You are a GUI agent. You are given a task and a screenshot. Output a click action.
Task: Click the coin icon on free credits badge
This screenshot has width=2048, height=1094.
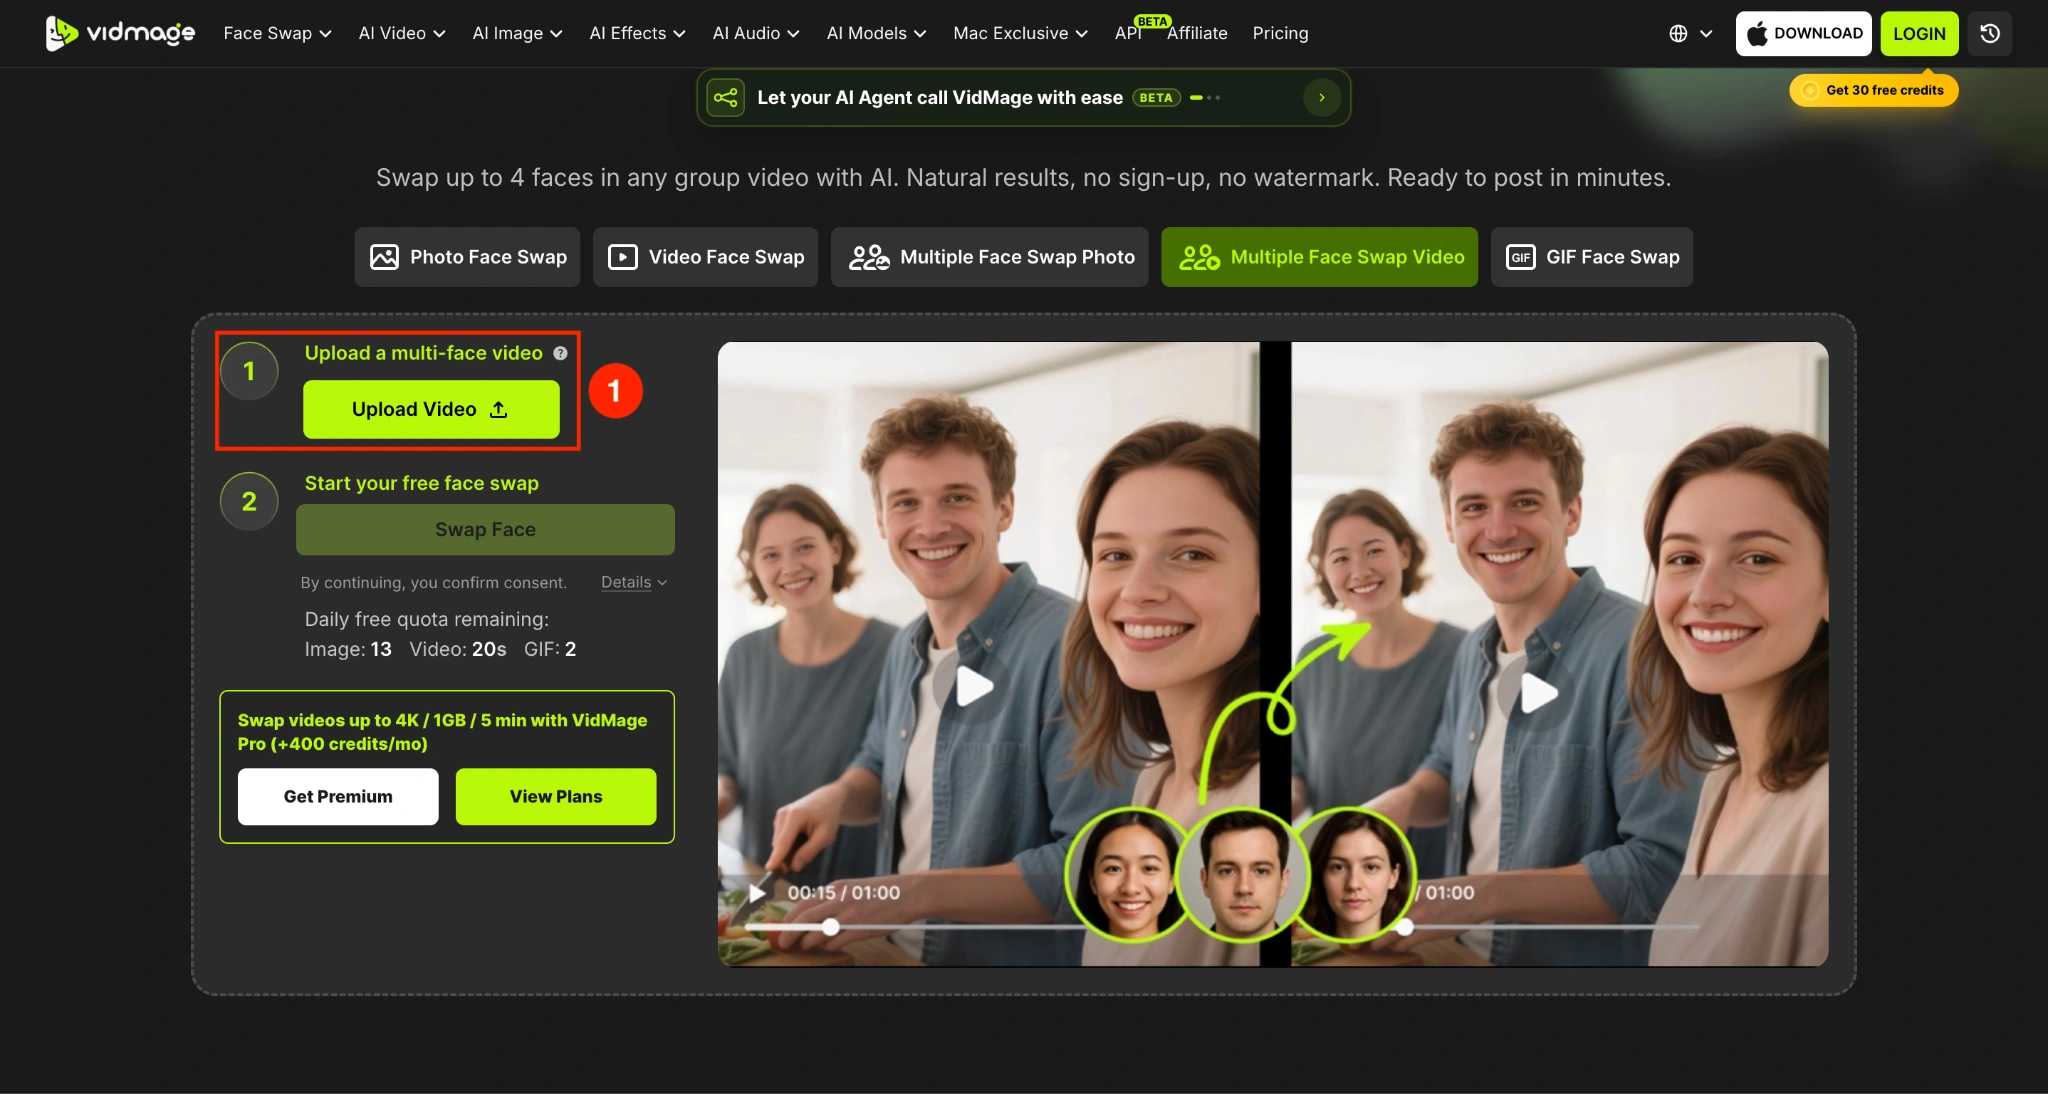click(x=1810, y=90)
